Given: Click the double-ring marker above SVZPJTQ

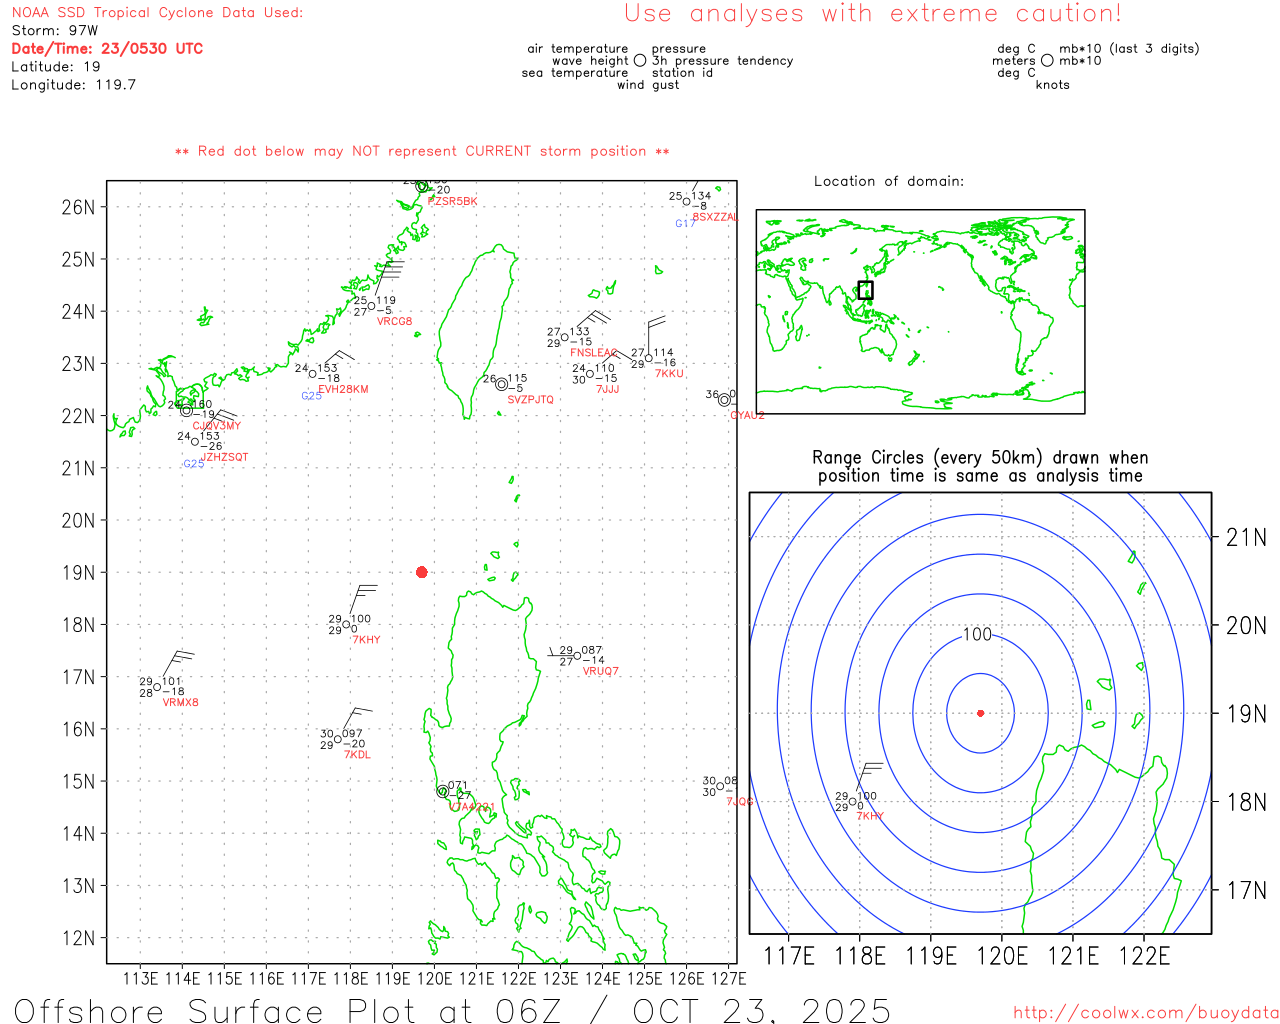Looking at the screenshot, I should (502, 384).
